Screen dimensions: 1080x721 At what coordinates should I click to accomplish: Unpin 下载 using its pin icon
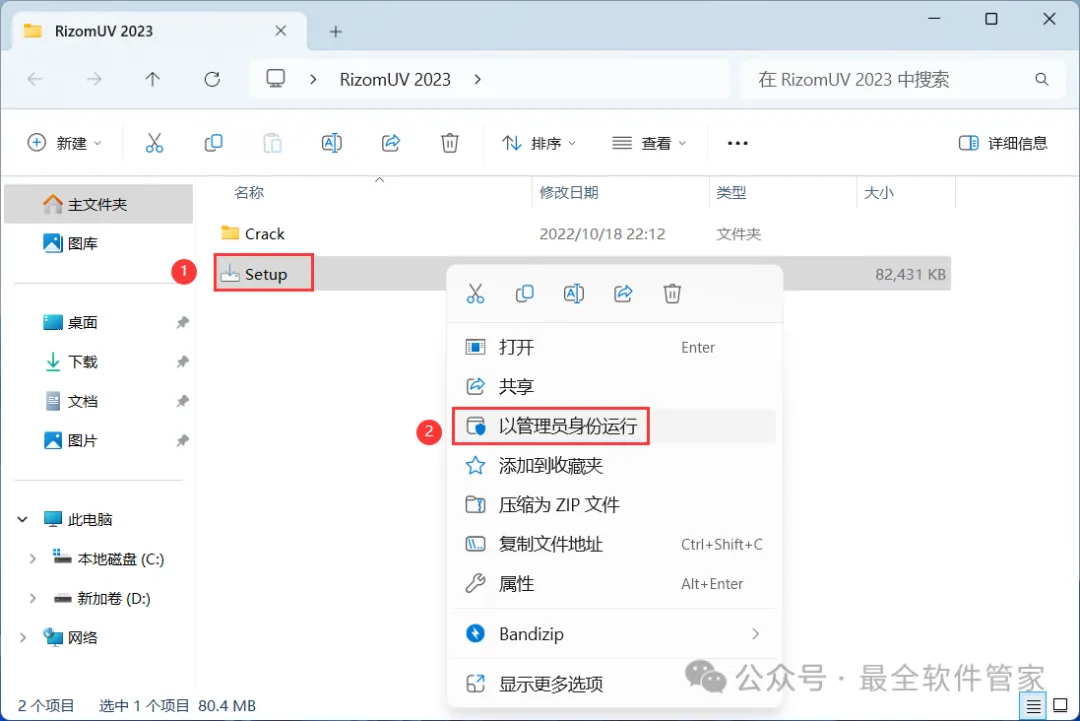coord(182,362)
